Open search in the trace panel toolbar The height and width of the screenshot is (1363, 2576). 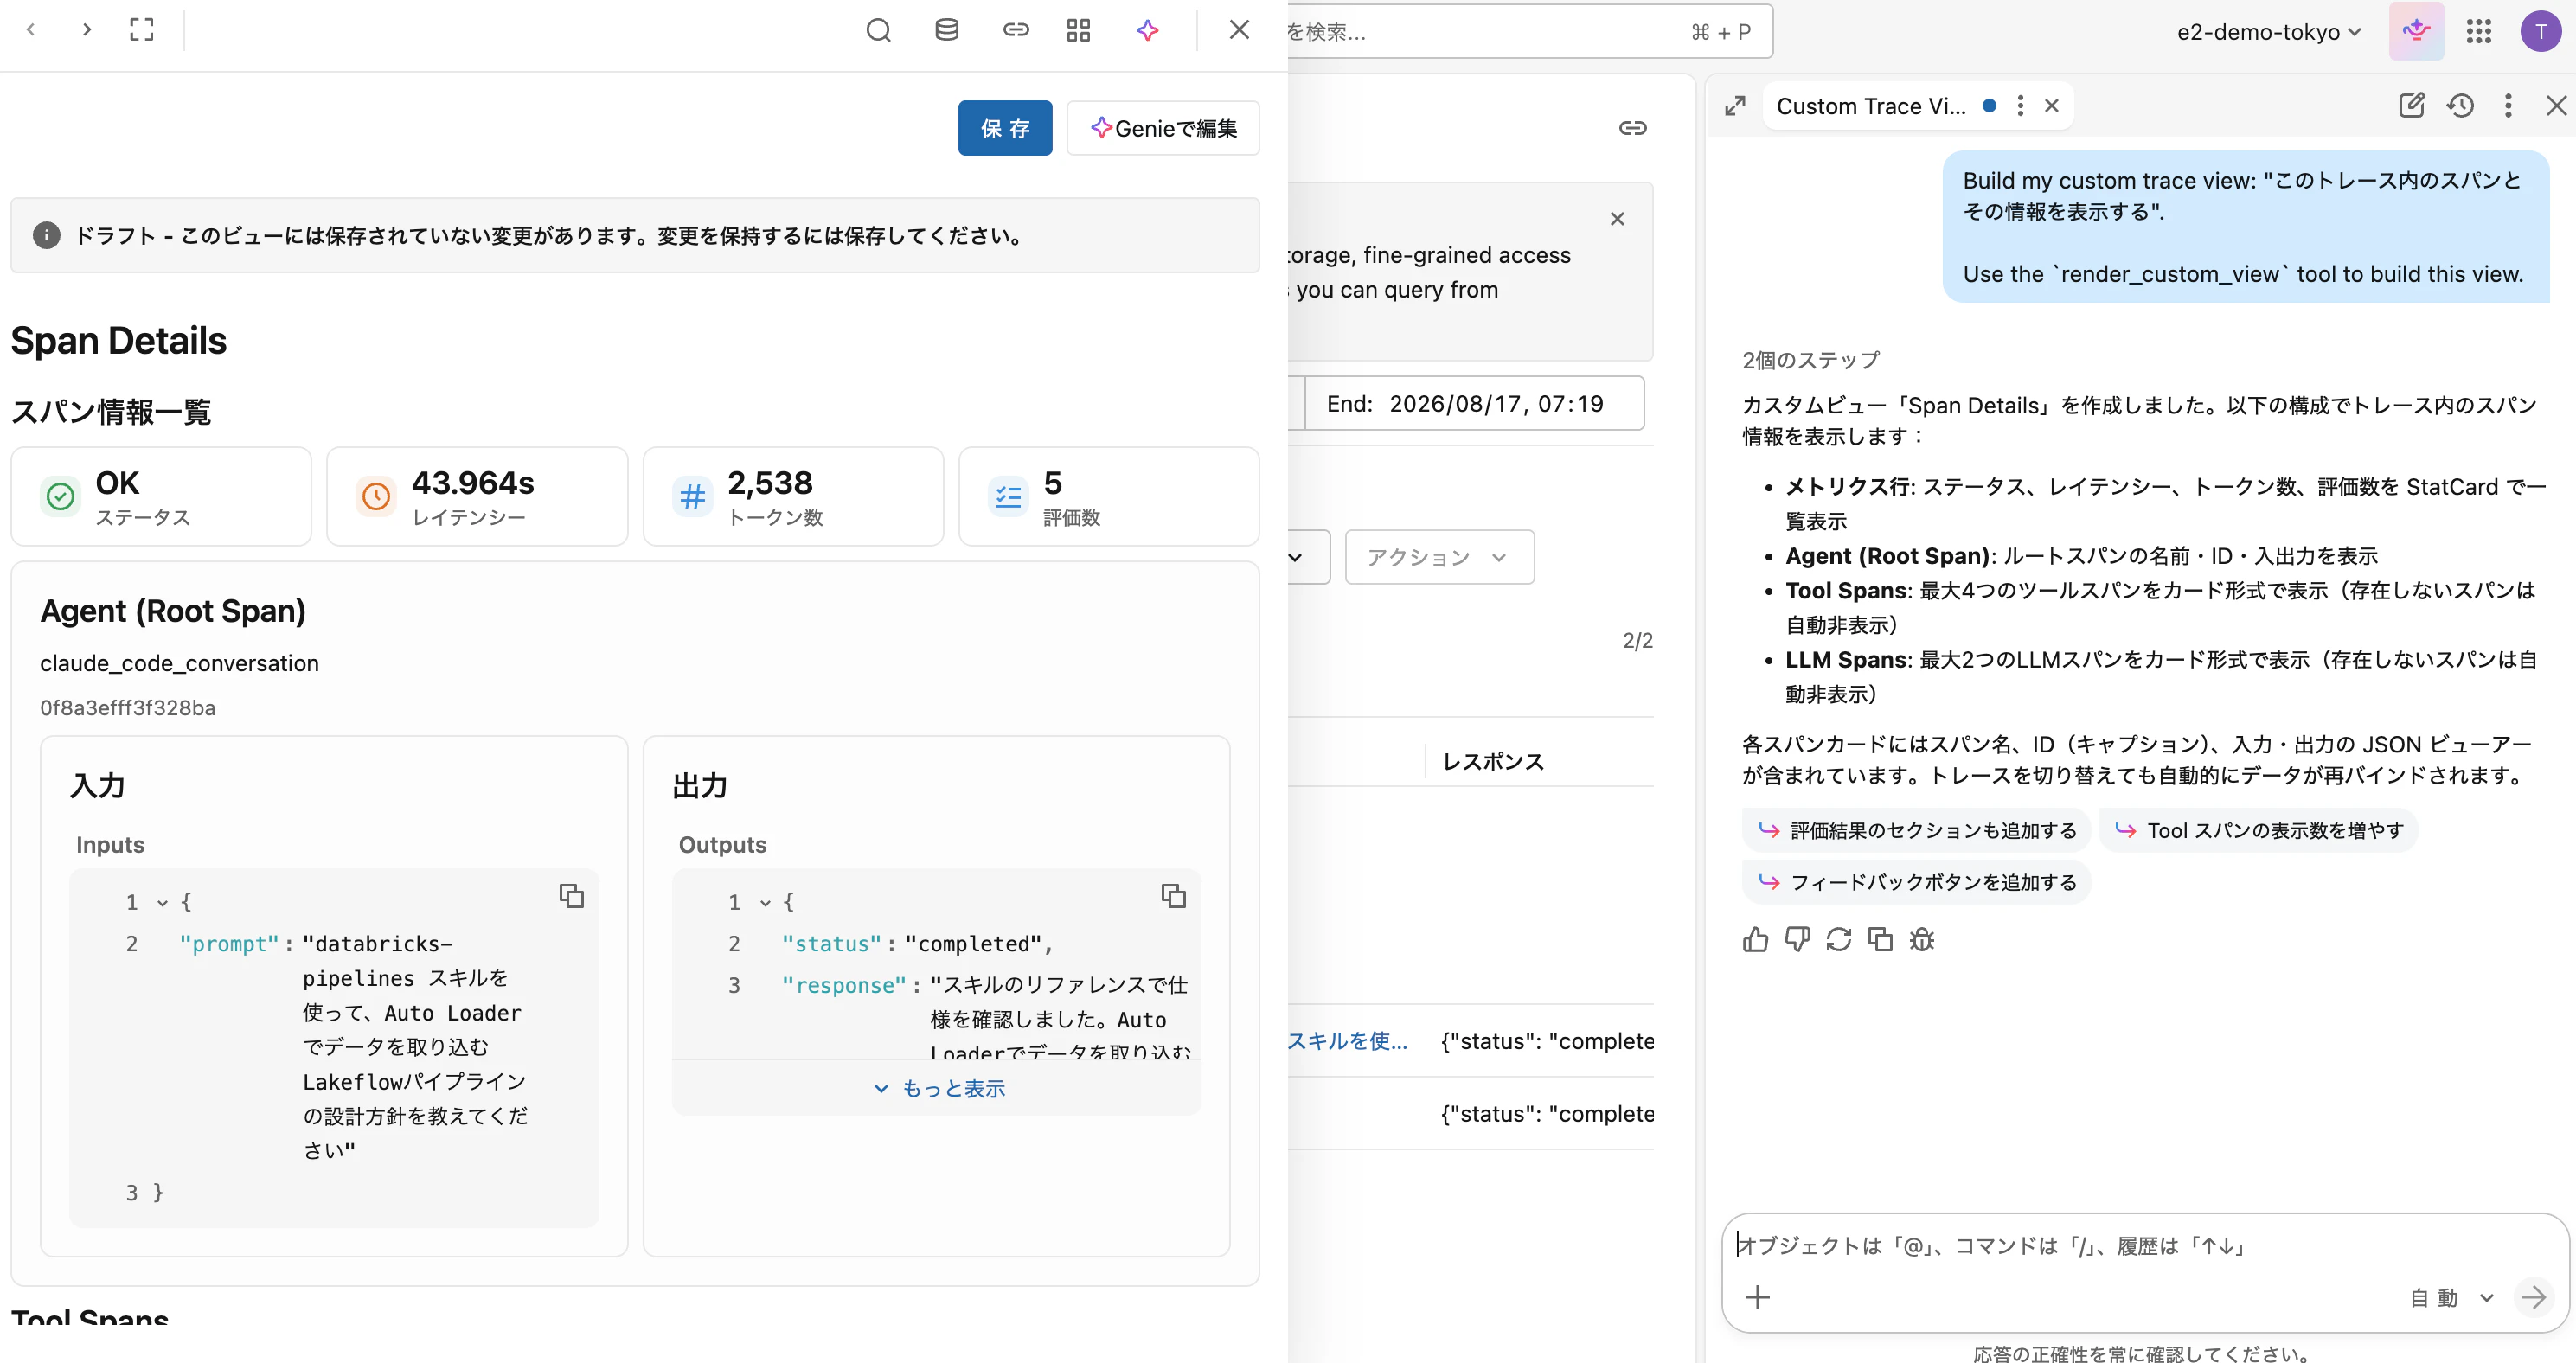click(x=878, y=30)
